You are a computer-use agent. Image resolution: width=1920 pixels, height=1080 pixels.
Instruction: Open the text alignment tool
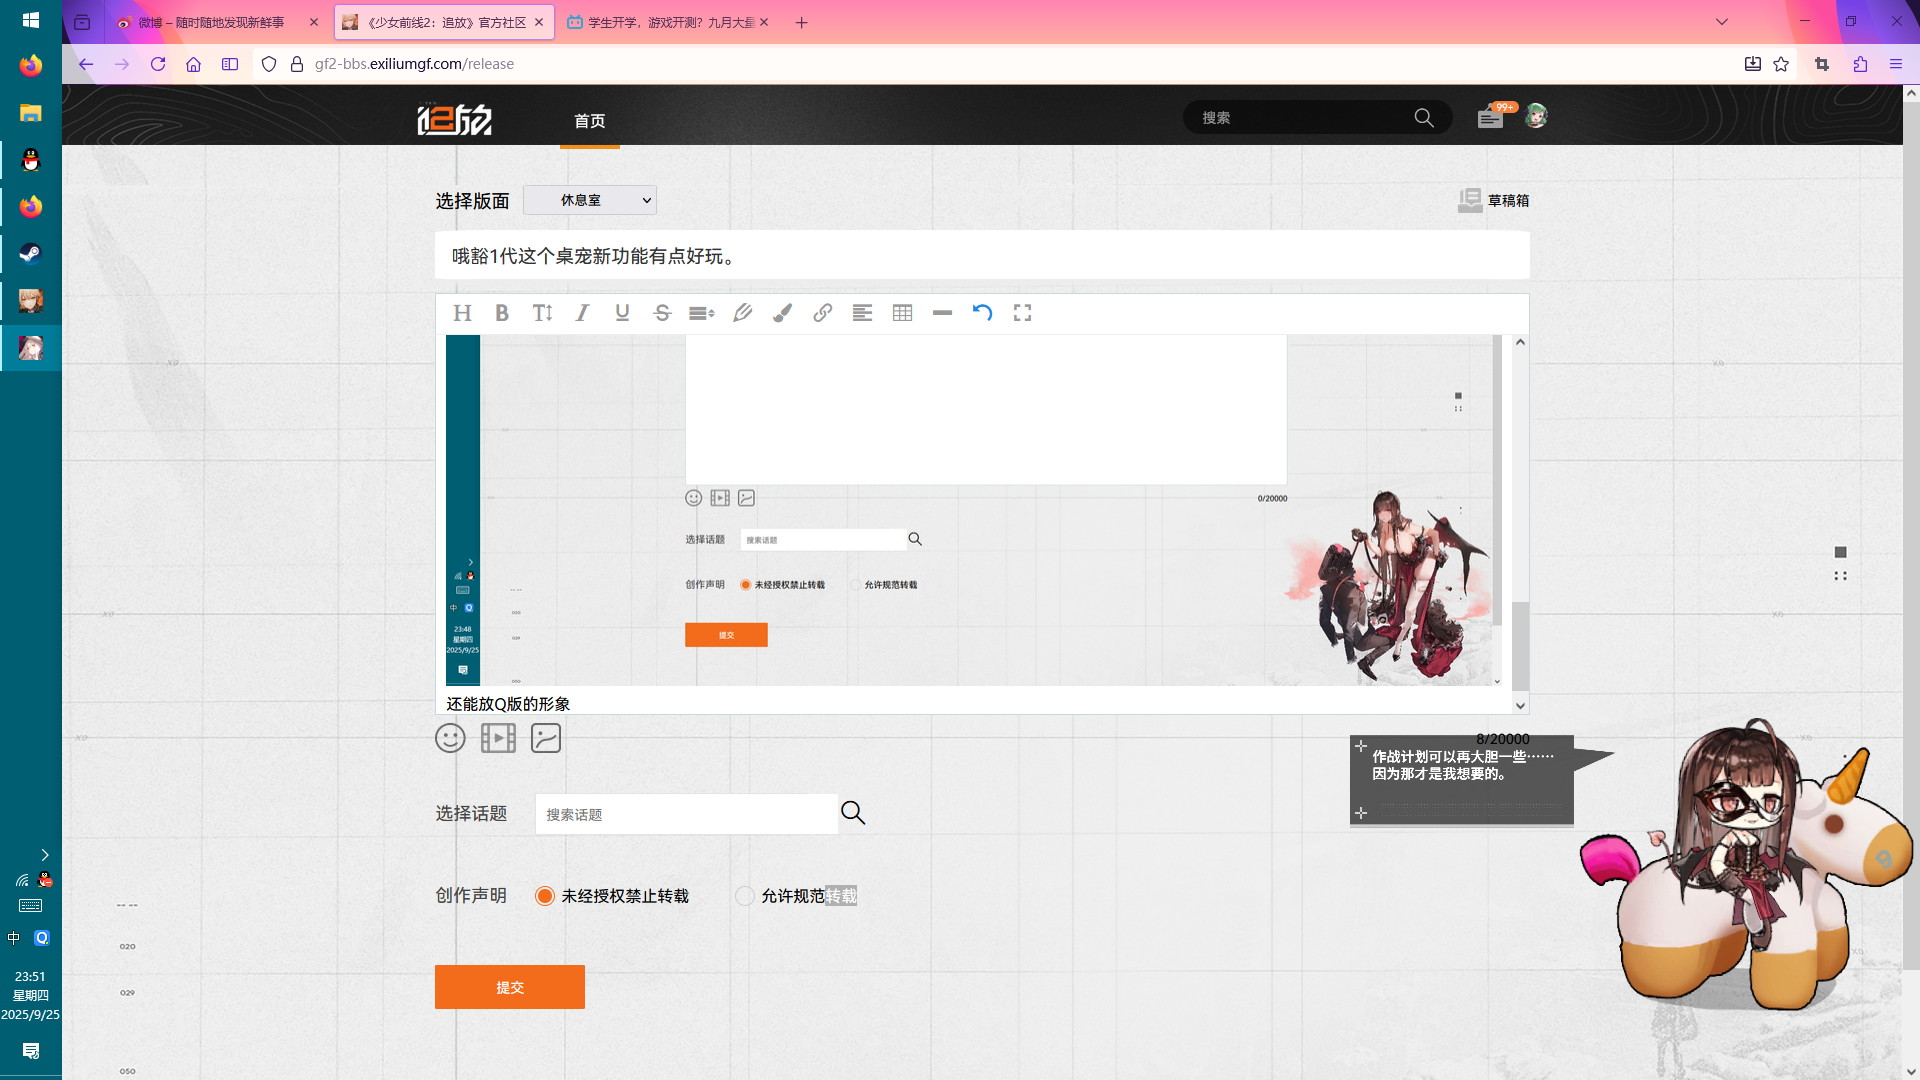pyautogui.click(x=862, y=313)
